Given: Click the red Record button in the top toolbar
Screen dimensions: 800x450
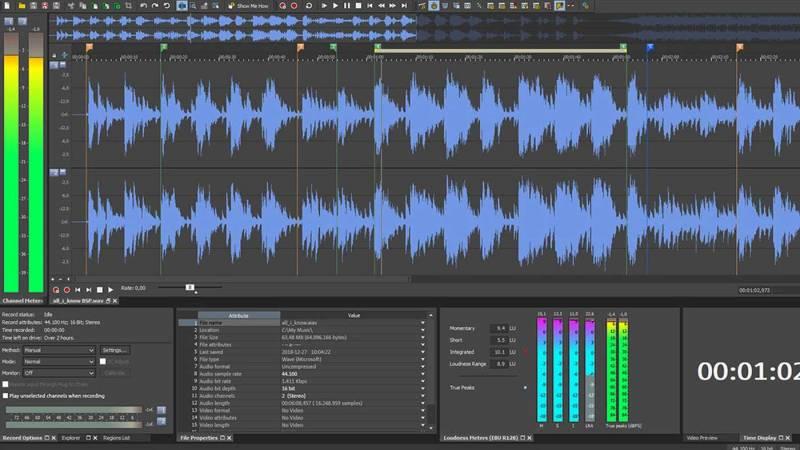Looking at the screenshot, I should click(x=294, y=6).
